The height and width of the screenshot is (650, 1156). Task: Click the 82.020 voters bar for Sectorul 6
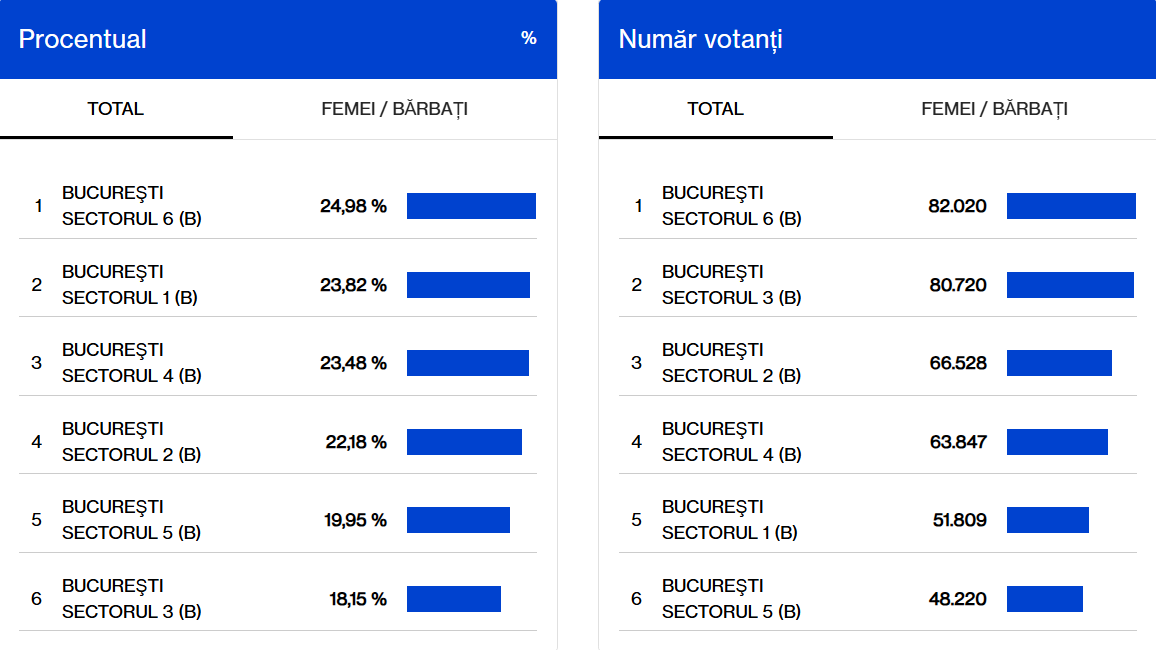(1071, 206)
